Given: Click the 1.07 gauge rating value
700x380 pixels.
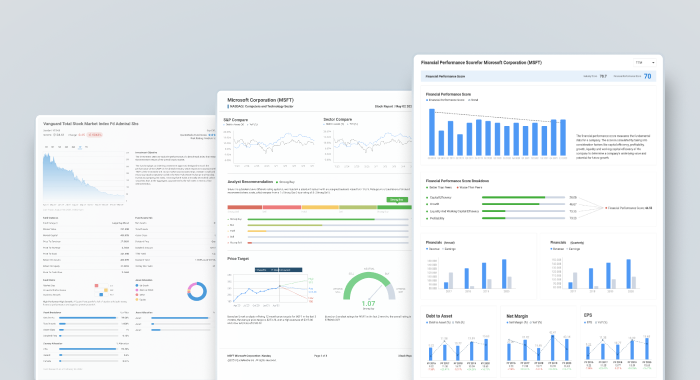Looking at the screenshot, I should coord(368,304).
